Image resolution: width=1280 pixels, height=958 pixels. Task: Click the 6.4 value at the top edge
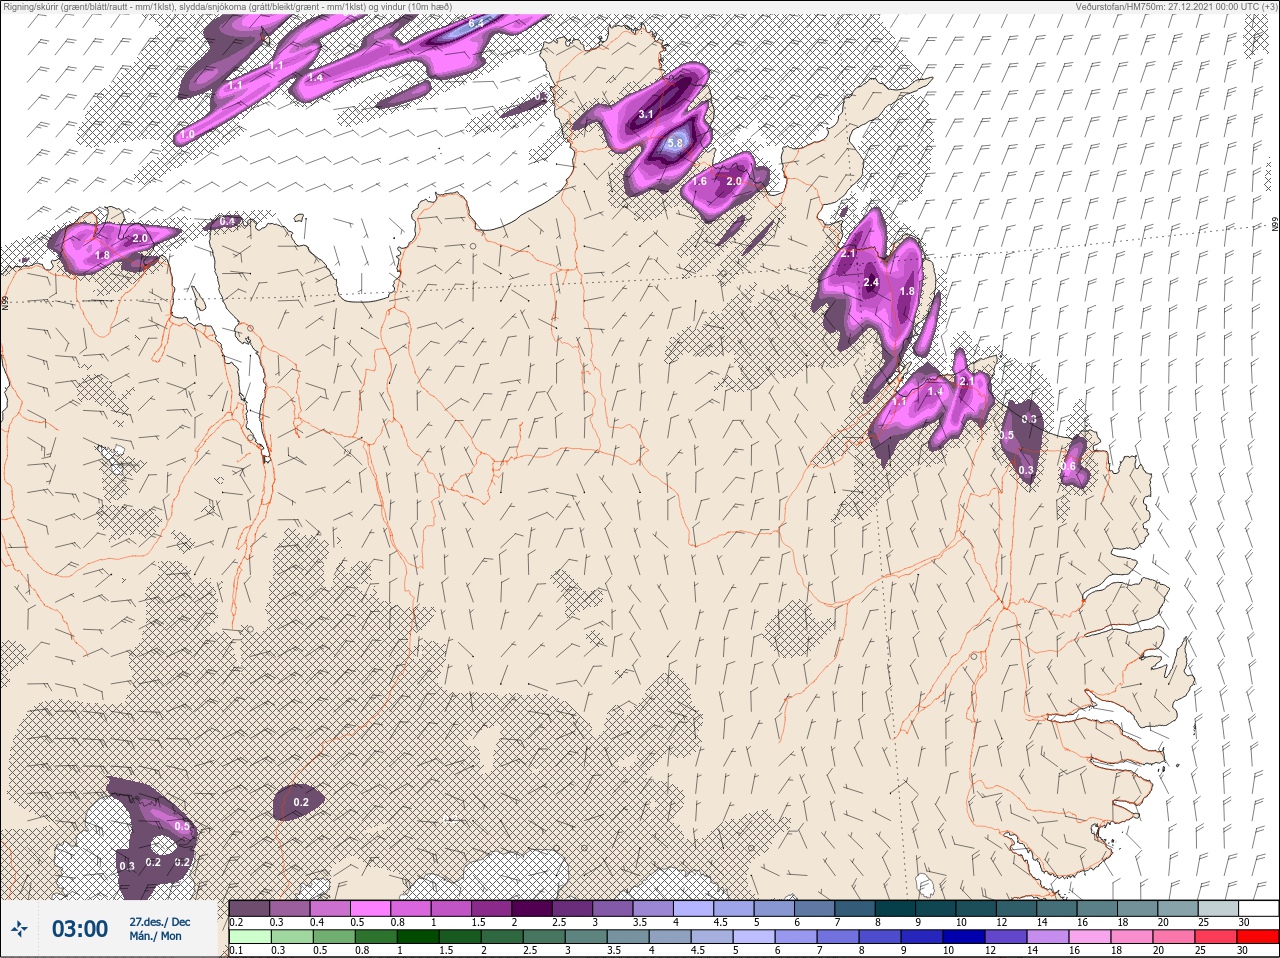point(476,22)
